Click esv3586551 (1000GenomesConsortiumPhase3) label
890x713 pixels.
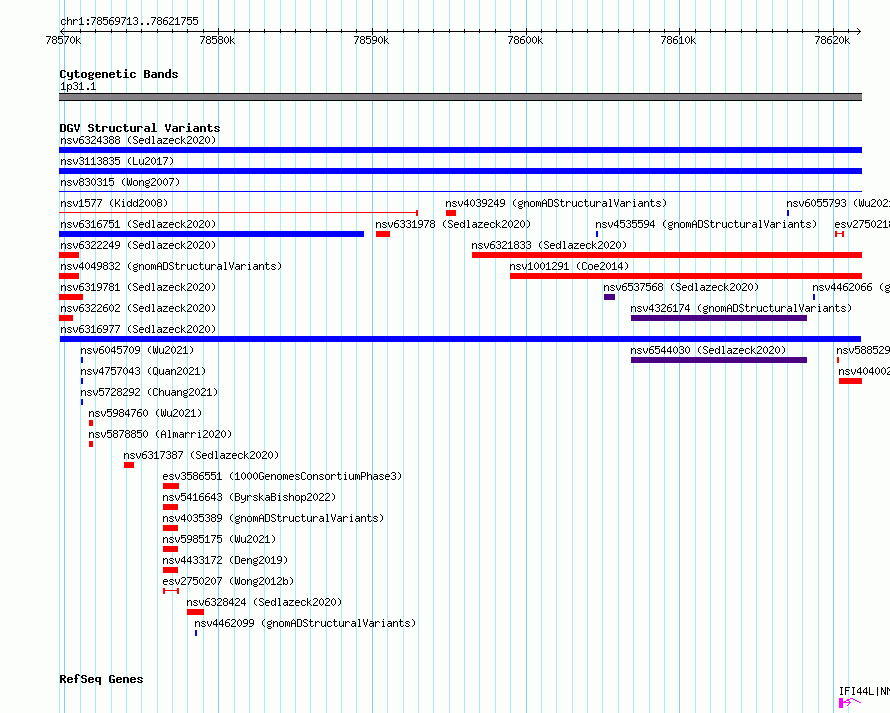click(282, 476)
